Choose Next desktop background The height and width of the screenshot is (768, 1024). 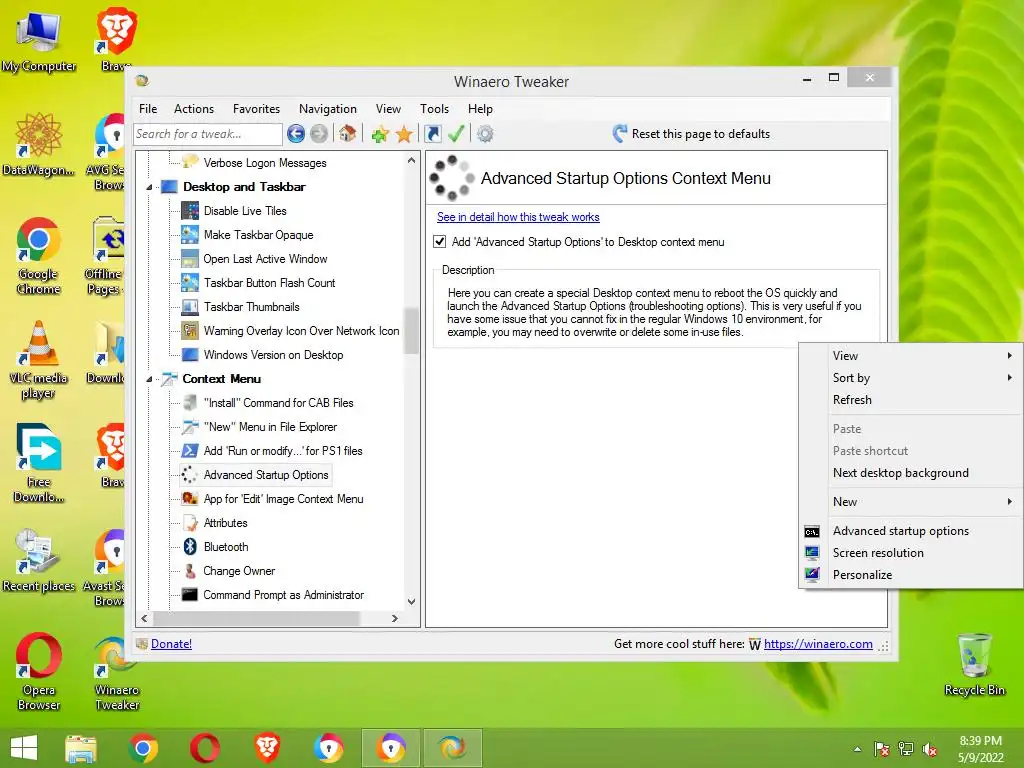[x=911, y=473]
